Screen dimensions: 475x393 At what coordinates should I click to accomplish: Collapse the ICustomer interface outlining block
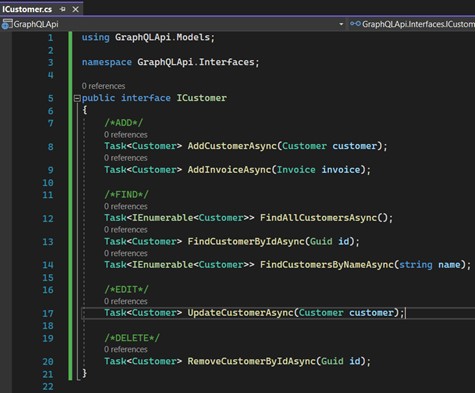point(77,98)
